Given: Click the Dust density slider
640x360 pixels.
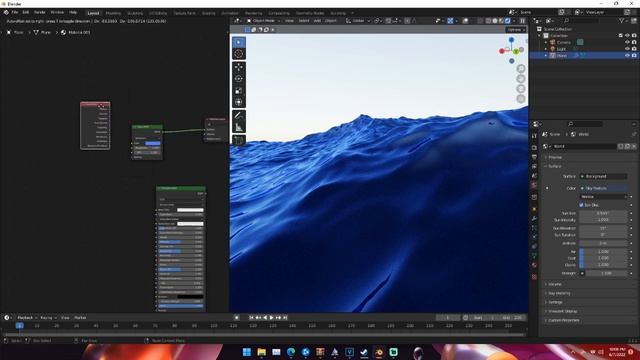Looking at the screenshot, I should (x=603, y=258).
